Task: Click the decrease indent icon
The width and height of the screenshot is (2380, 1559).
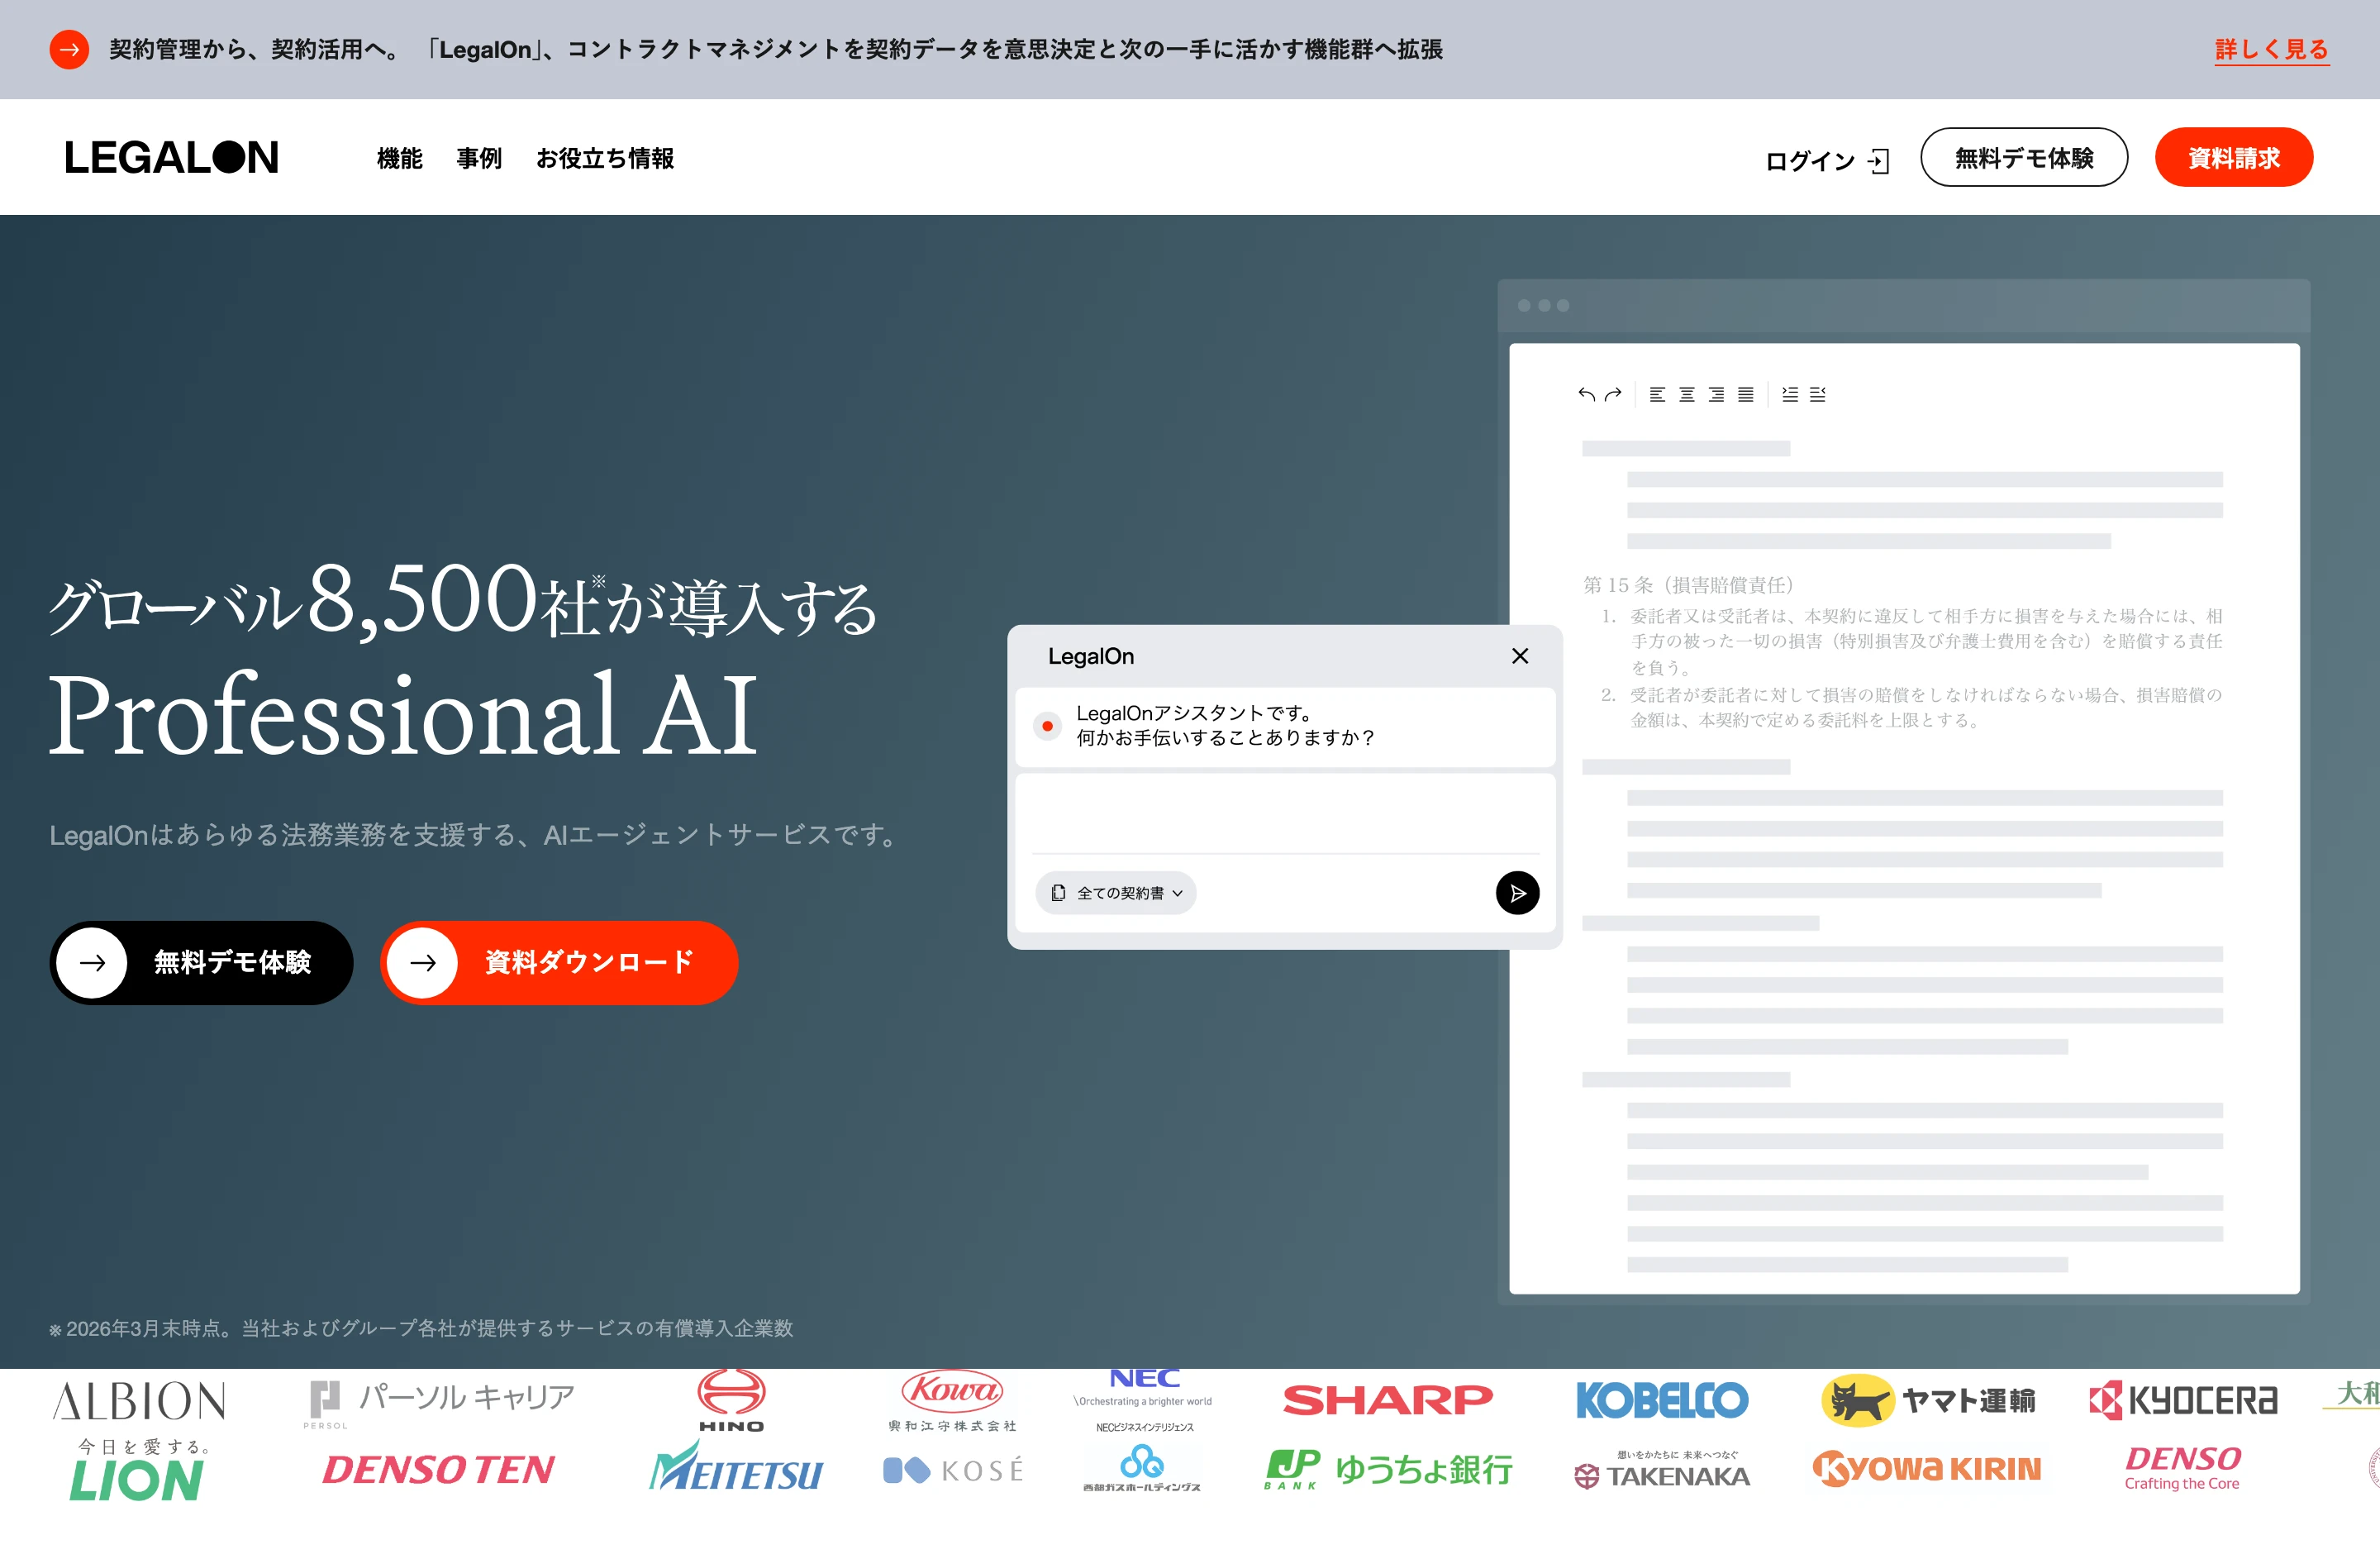Action: coord(1818,394)
